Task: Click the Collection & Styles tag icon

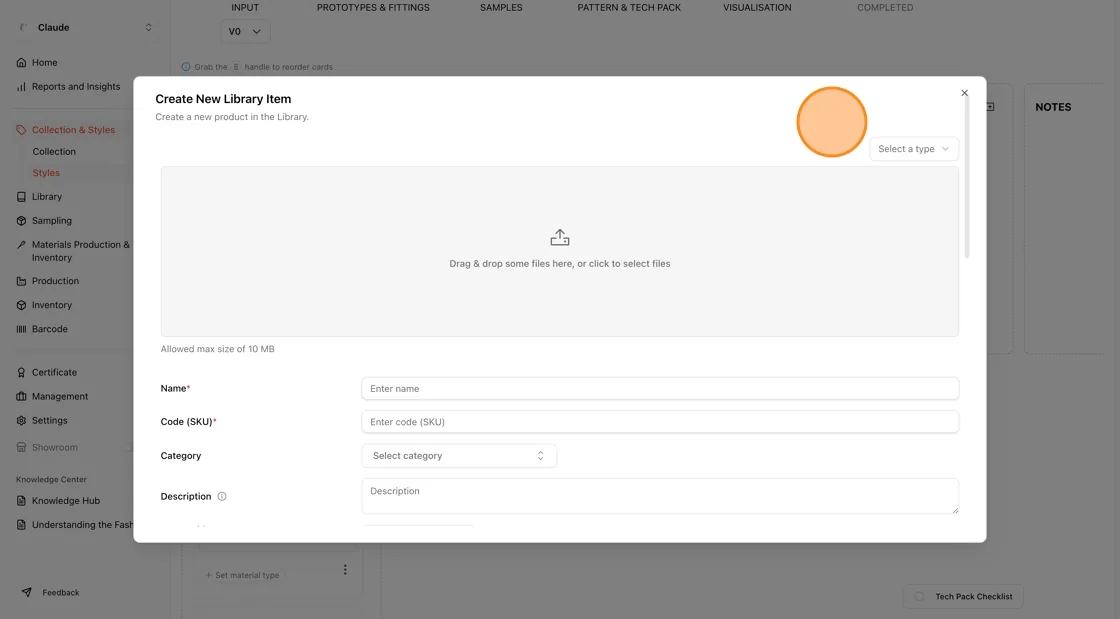Action: pyautogui.click(x=21, y=130)
